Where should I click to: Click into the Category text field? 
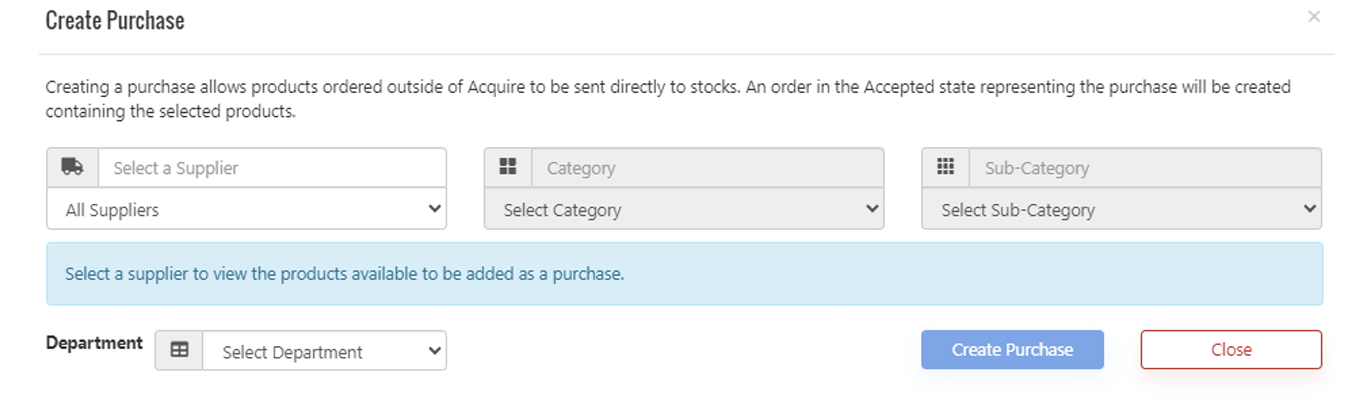(708, 168)
